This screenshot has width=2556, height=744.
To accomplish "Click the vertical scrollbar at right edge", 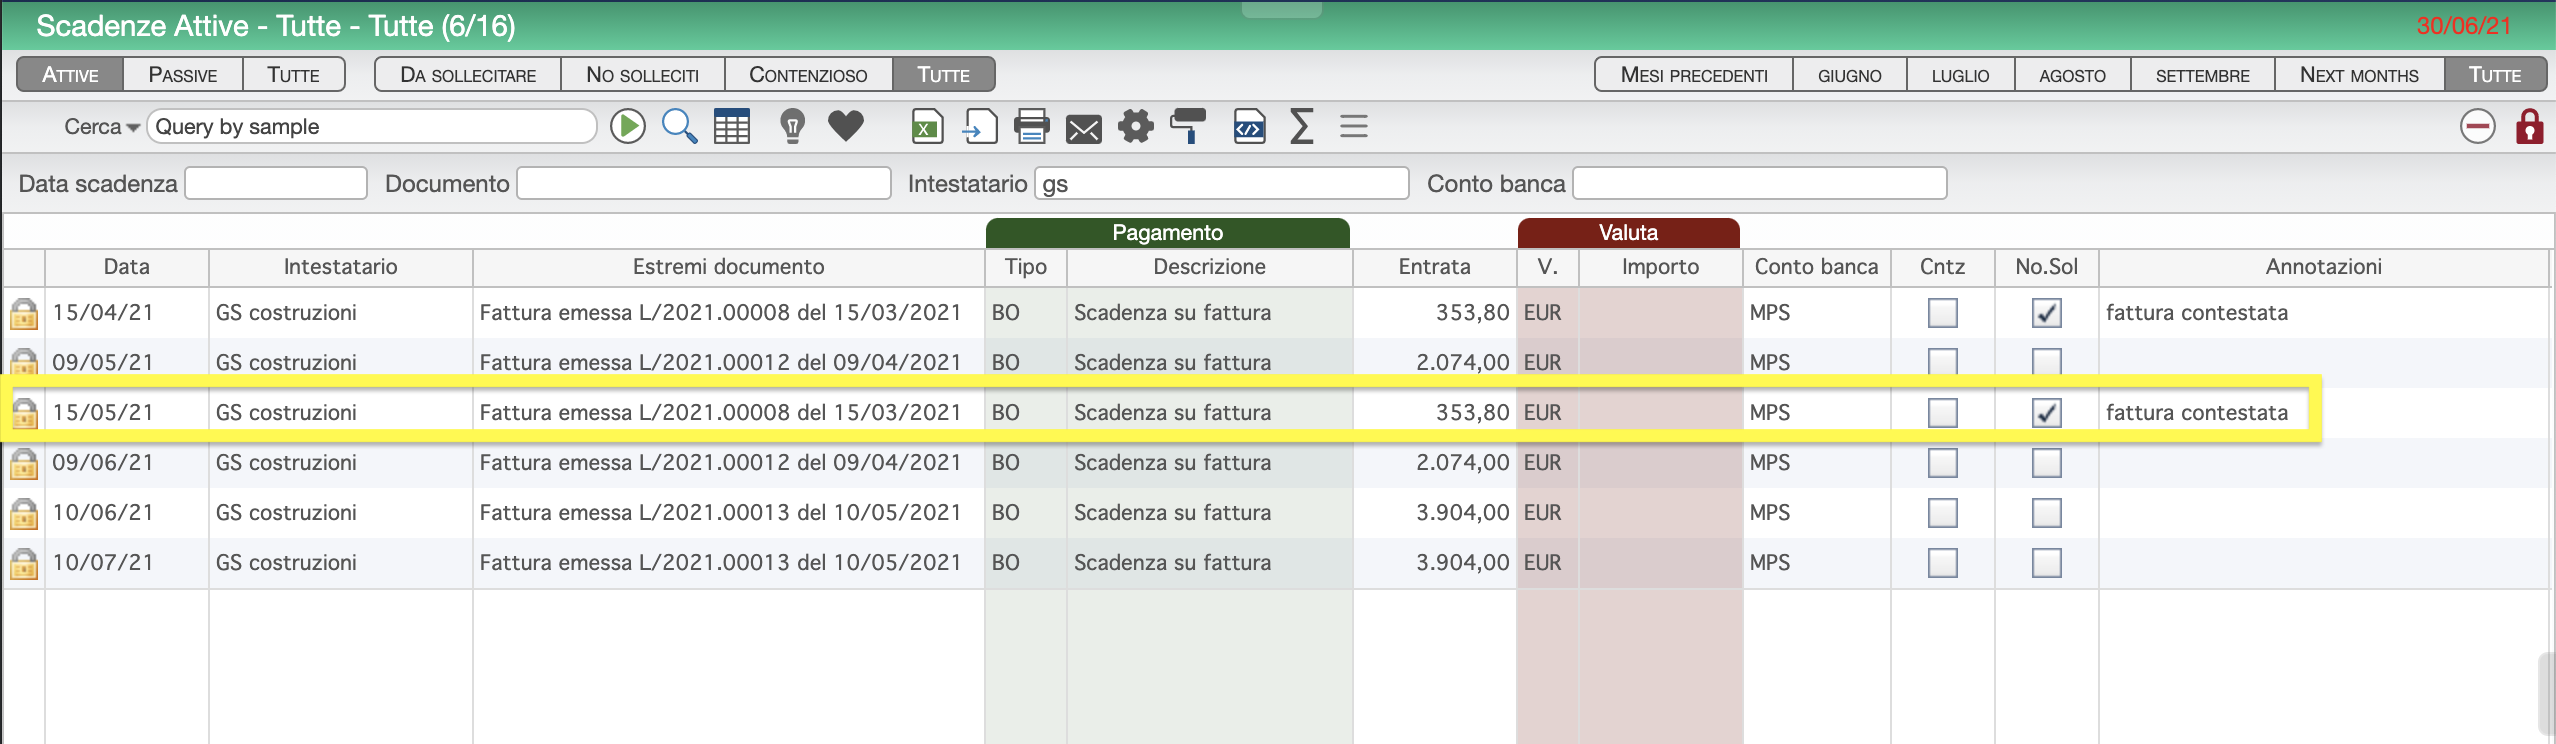I will coord(2546,693).
